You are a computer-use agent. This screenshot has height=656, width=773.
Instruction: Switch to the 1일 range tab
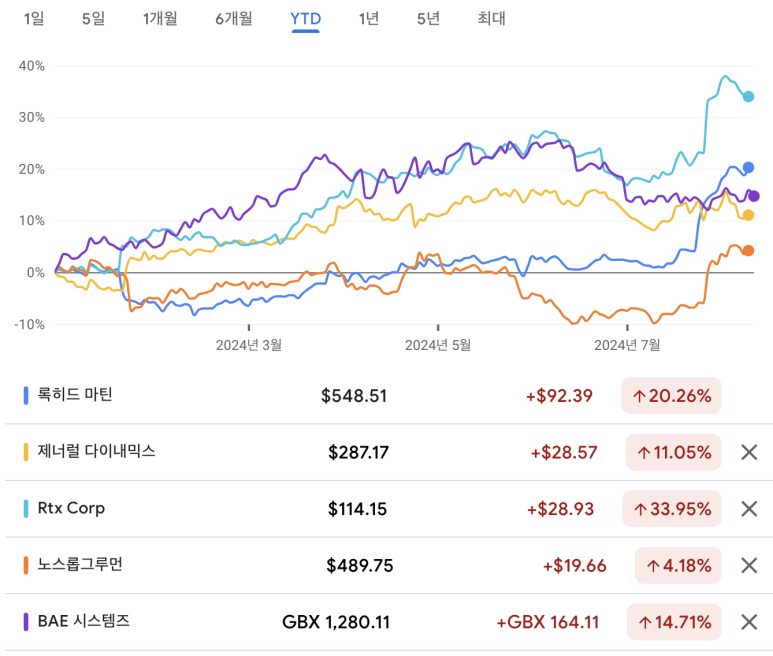34,19
